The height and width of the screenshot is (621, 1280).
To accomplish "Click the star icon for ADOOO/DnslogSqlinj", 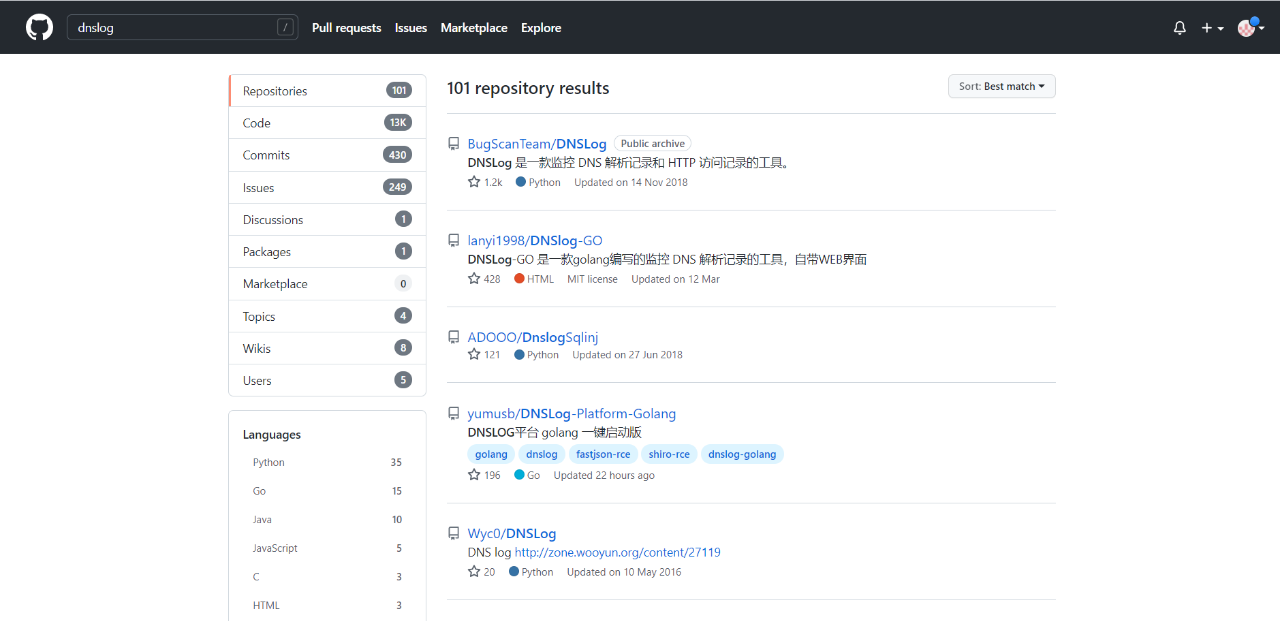I will tap(474, 355).
